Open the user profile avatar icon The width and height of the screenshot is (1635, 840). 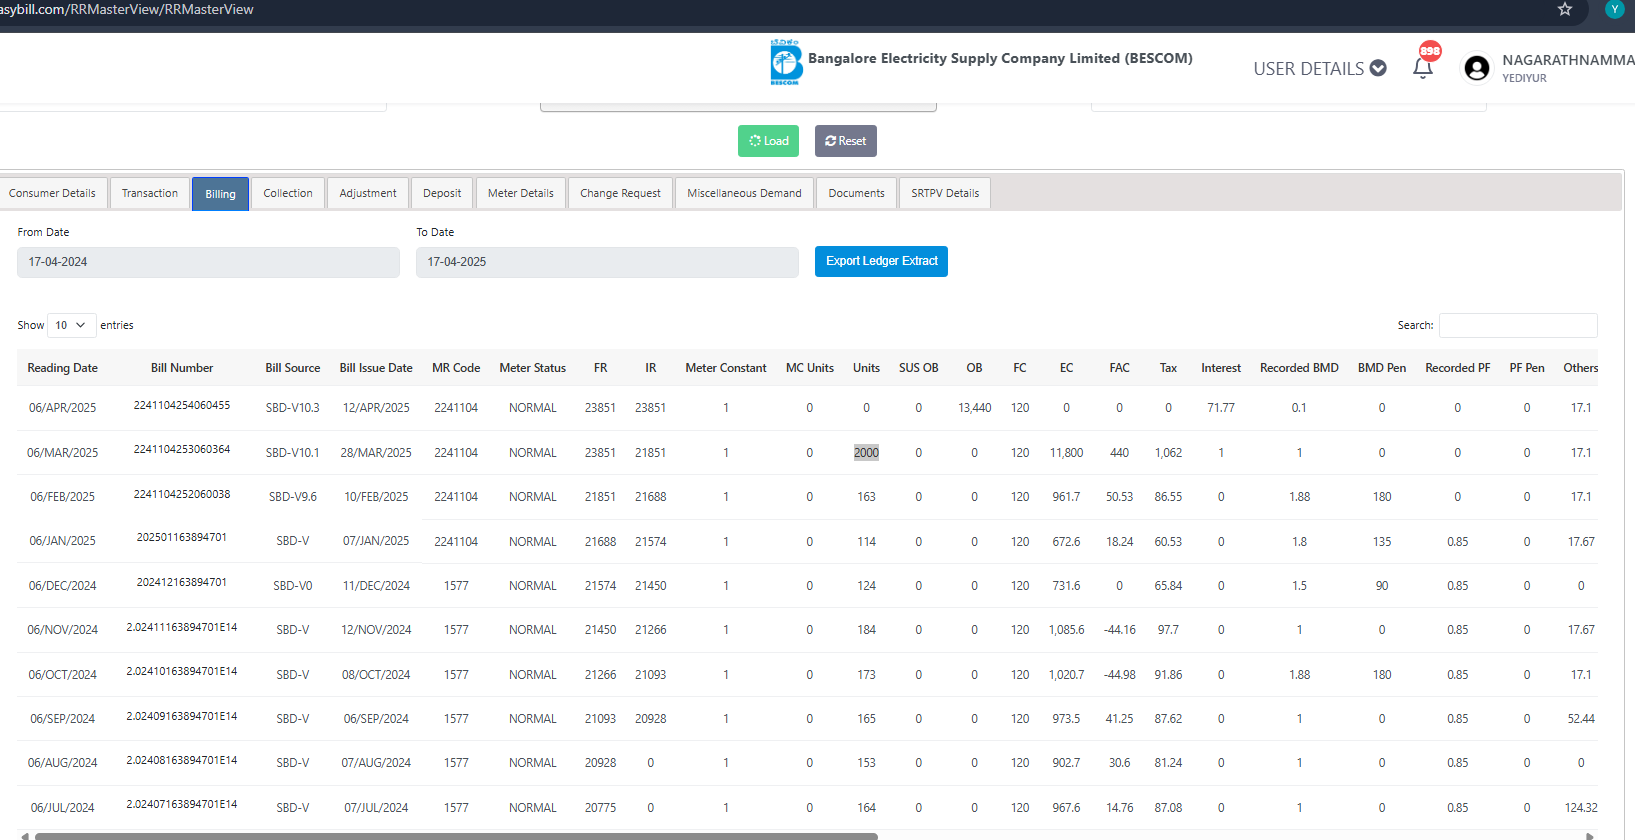[1477, 68]
